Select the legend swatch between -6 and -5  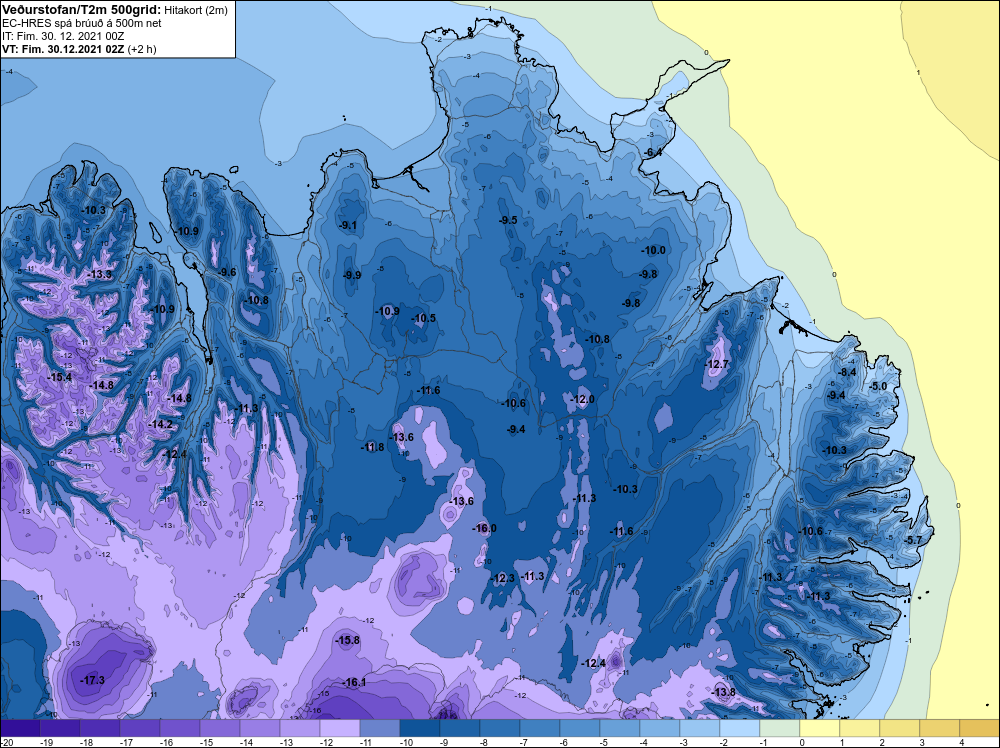580,728
